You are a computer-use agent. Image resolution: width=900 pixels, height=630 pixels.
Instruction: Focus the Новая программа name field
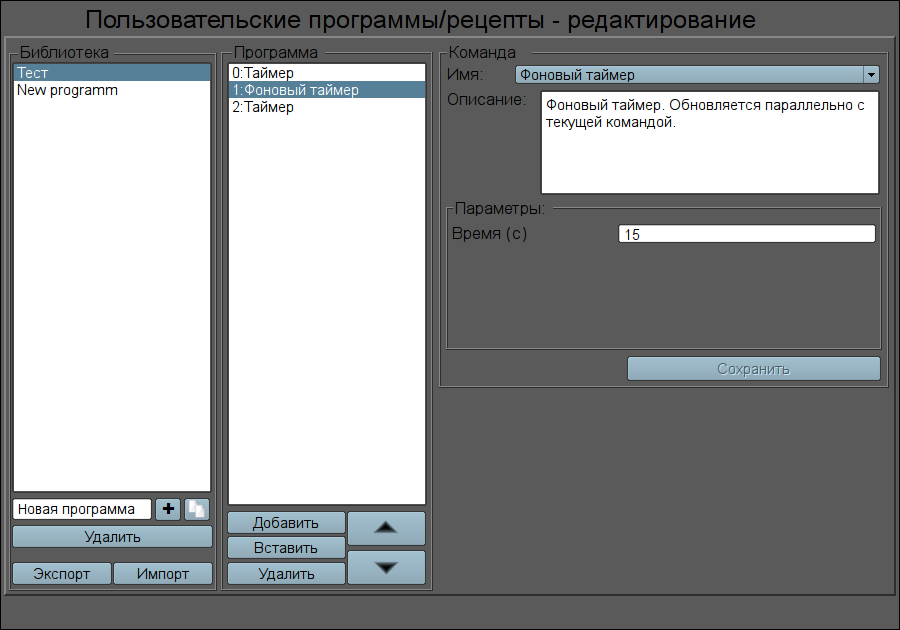coord(82,509)
